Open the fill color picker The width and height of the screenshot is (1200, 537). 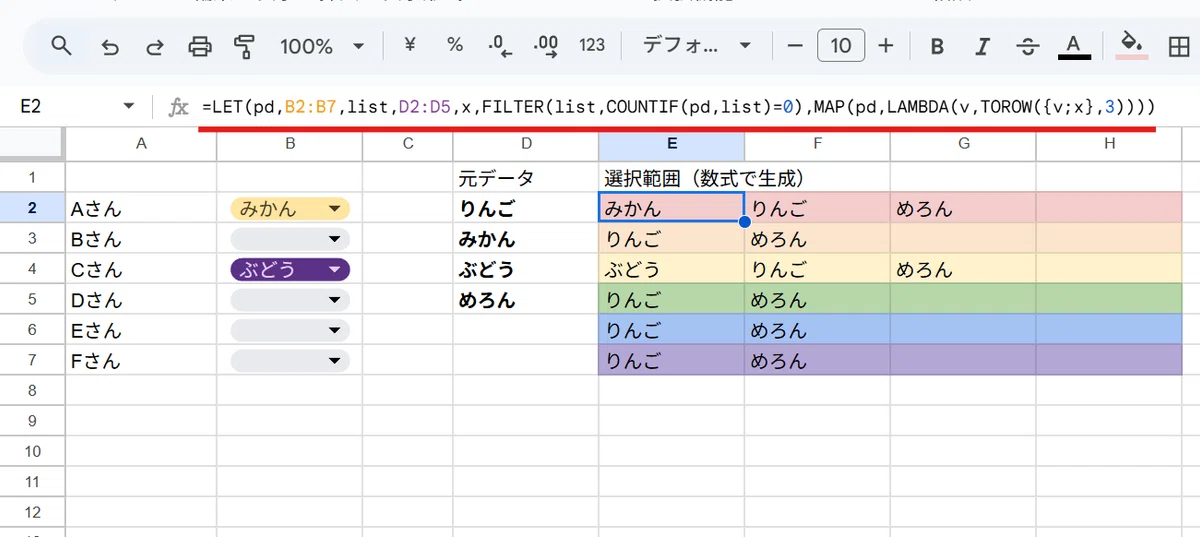pyautogui.click(x=1132, y=46)
